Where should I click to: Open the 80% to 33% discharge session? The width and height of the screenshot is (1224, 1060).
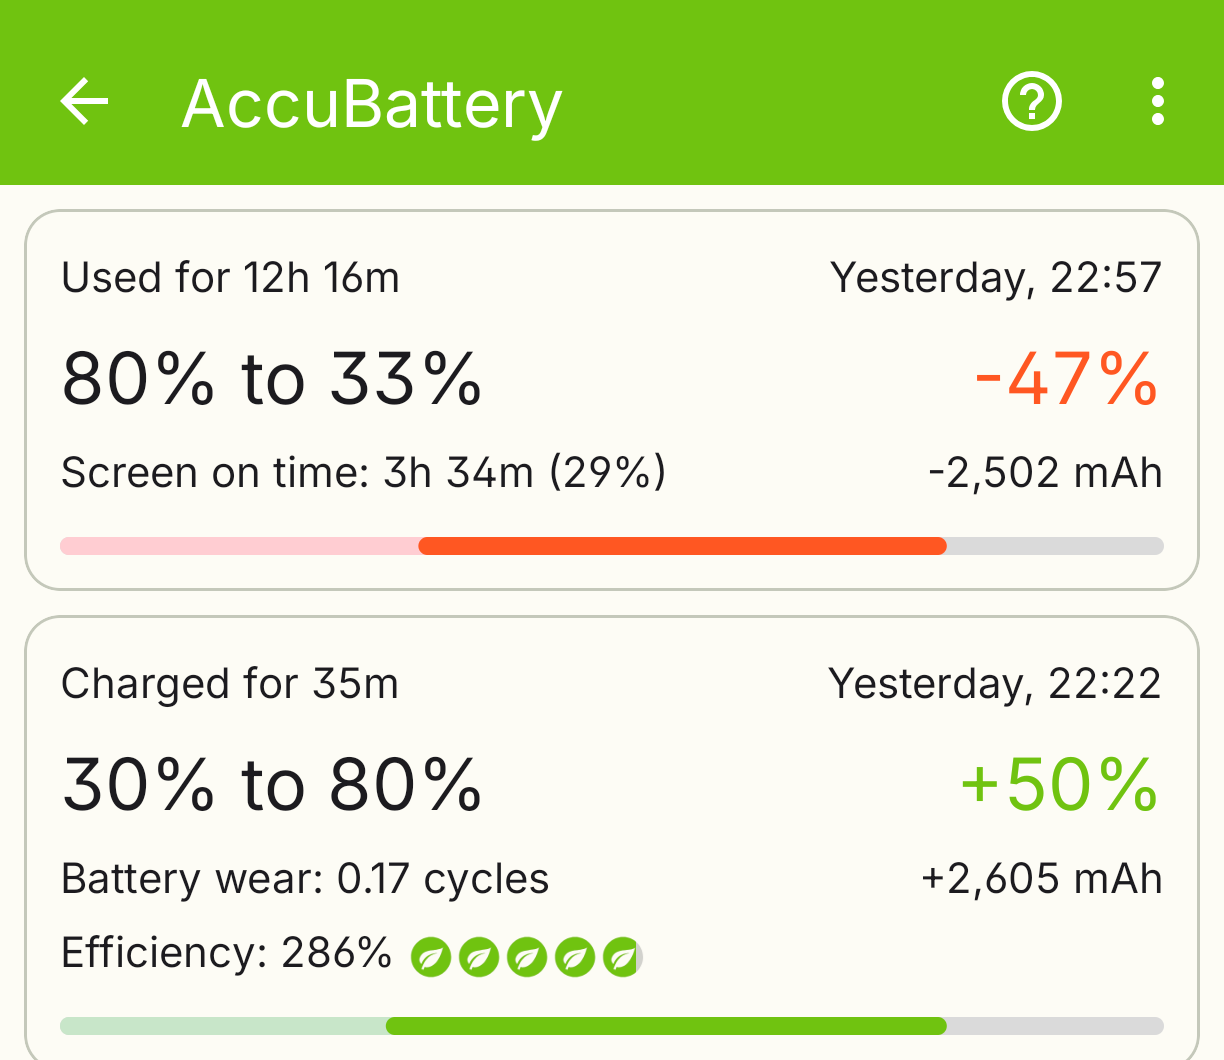pos(272,380)
